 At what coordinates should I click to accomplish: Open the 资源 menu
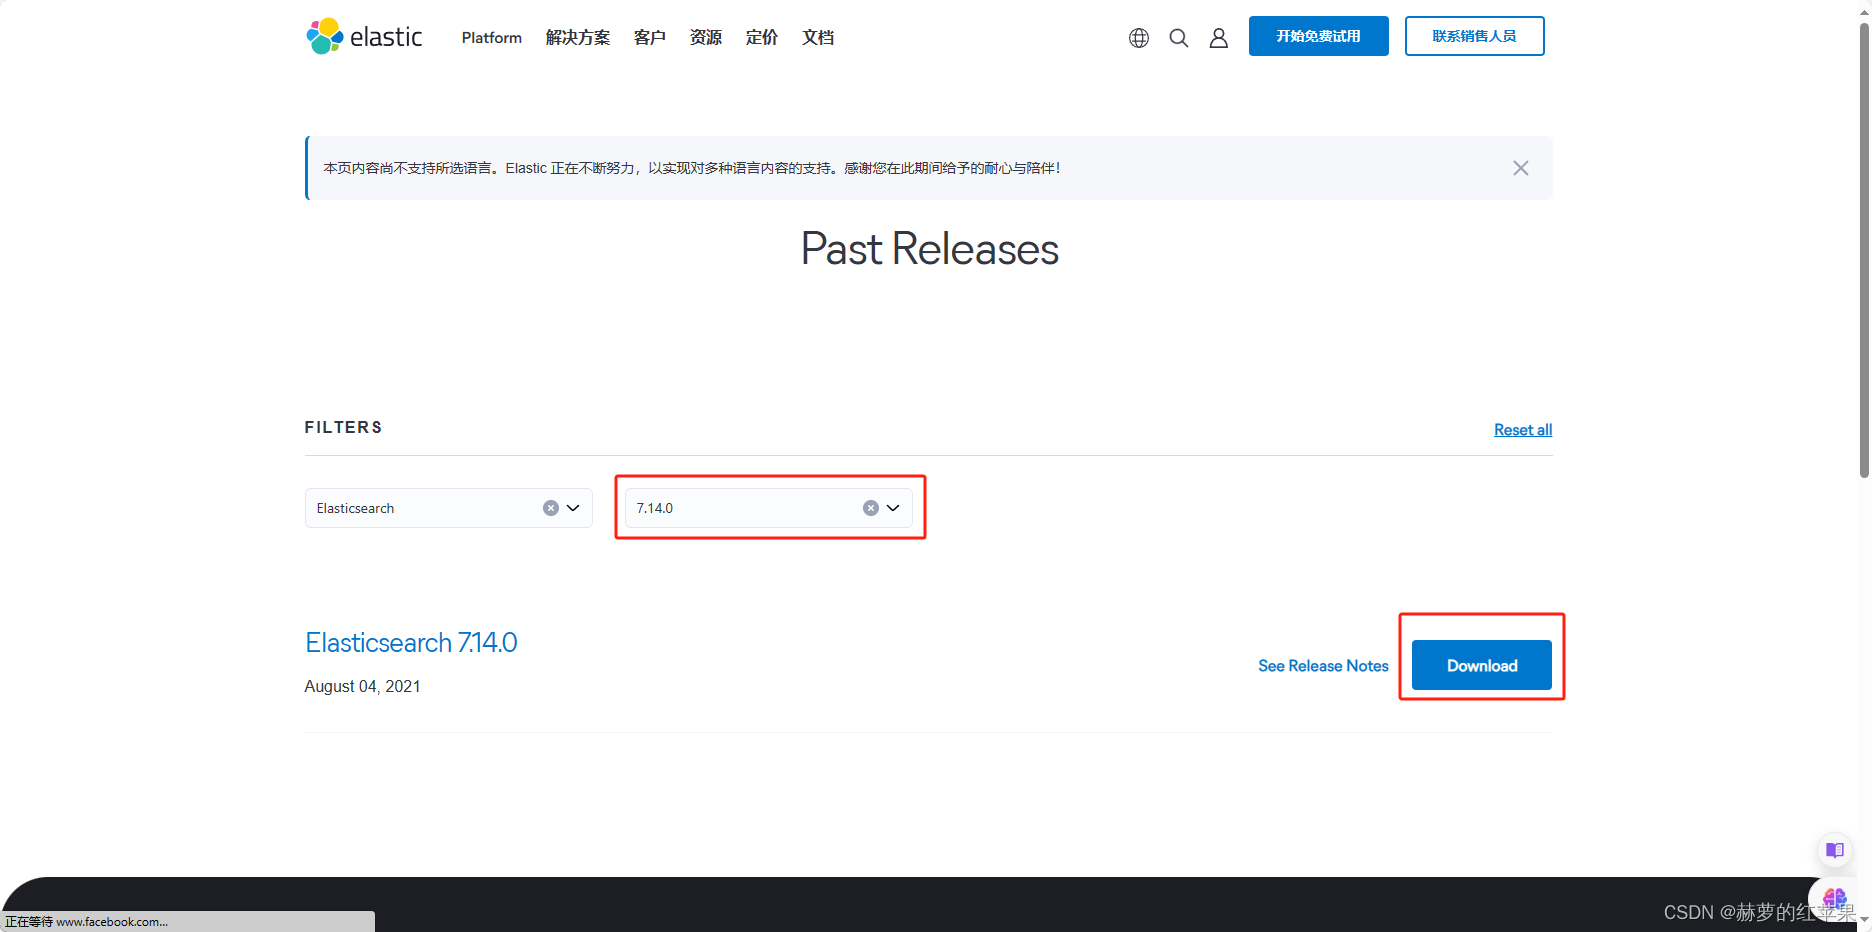[706, 38]
